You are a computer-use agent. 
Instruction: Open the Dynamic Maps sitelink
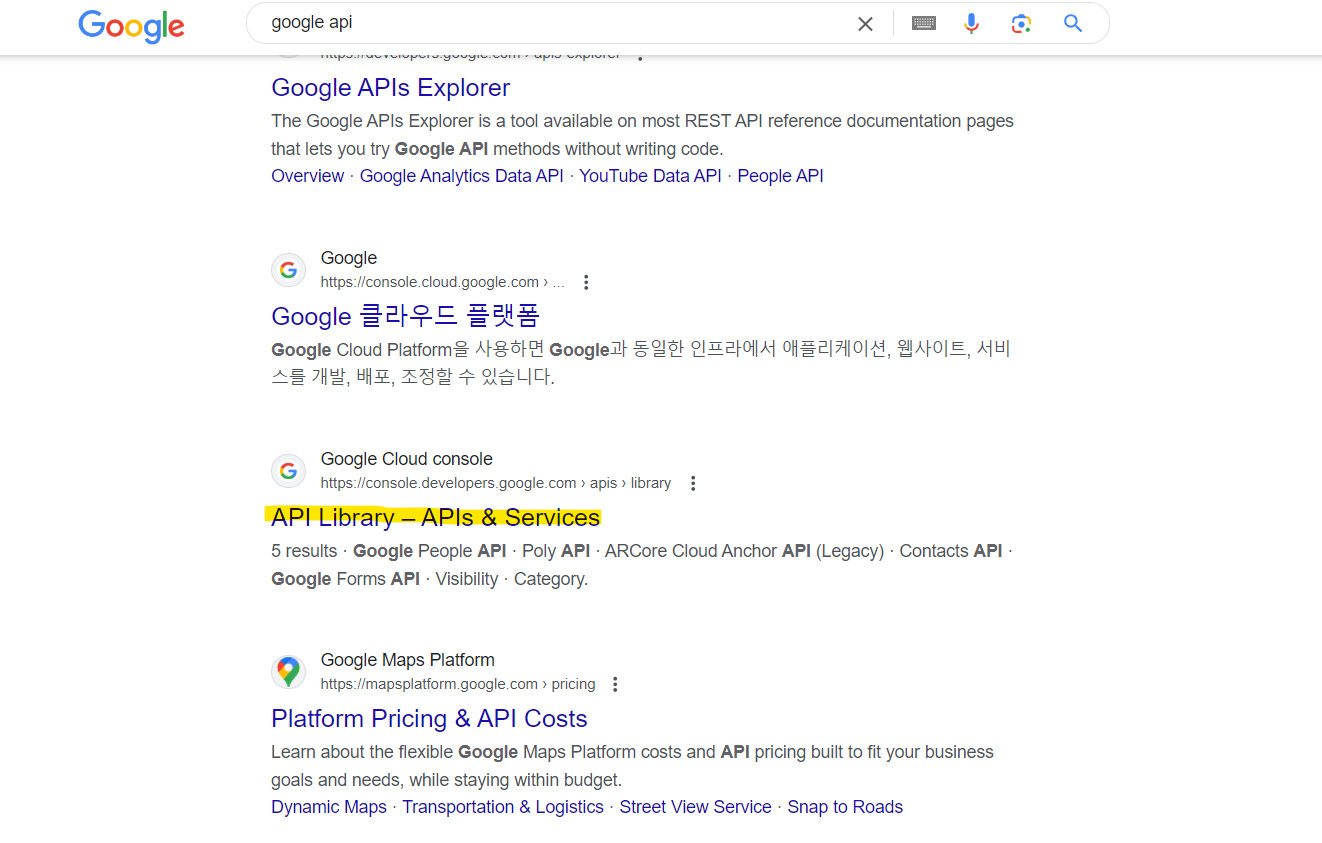[329, 807]
